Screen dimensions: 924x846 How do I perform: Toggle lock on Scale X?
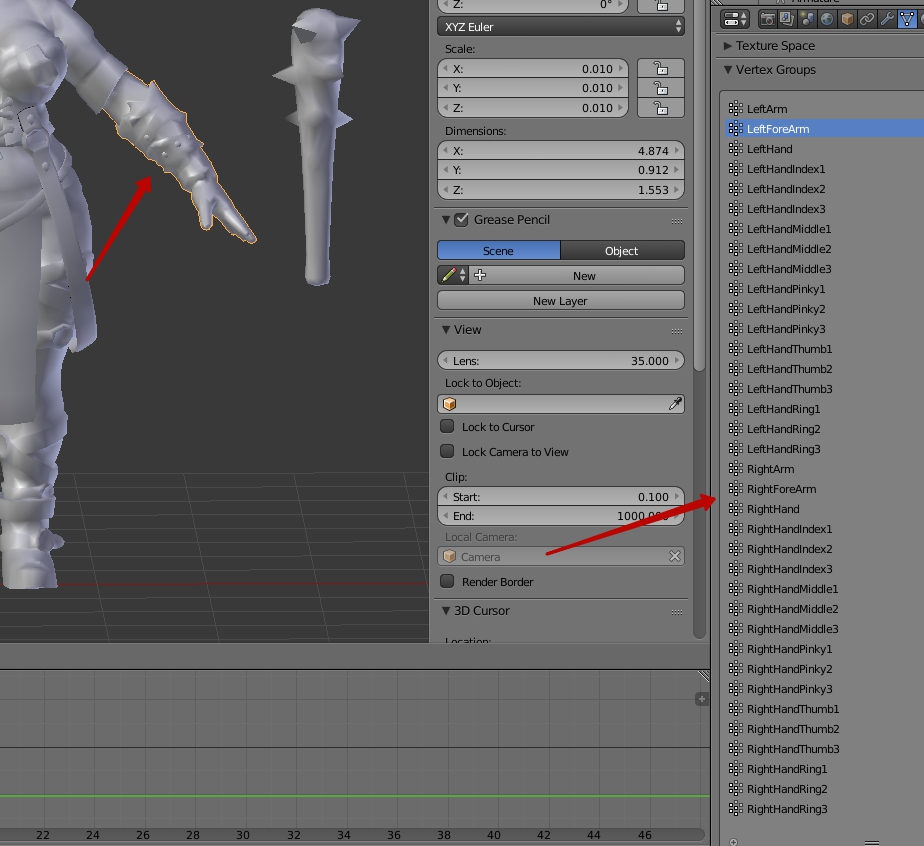tap(661, 68)
